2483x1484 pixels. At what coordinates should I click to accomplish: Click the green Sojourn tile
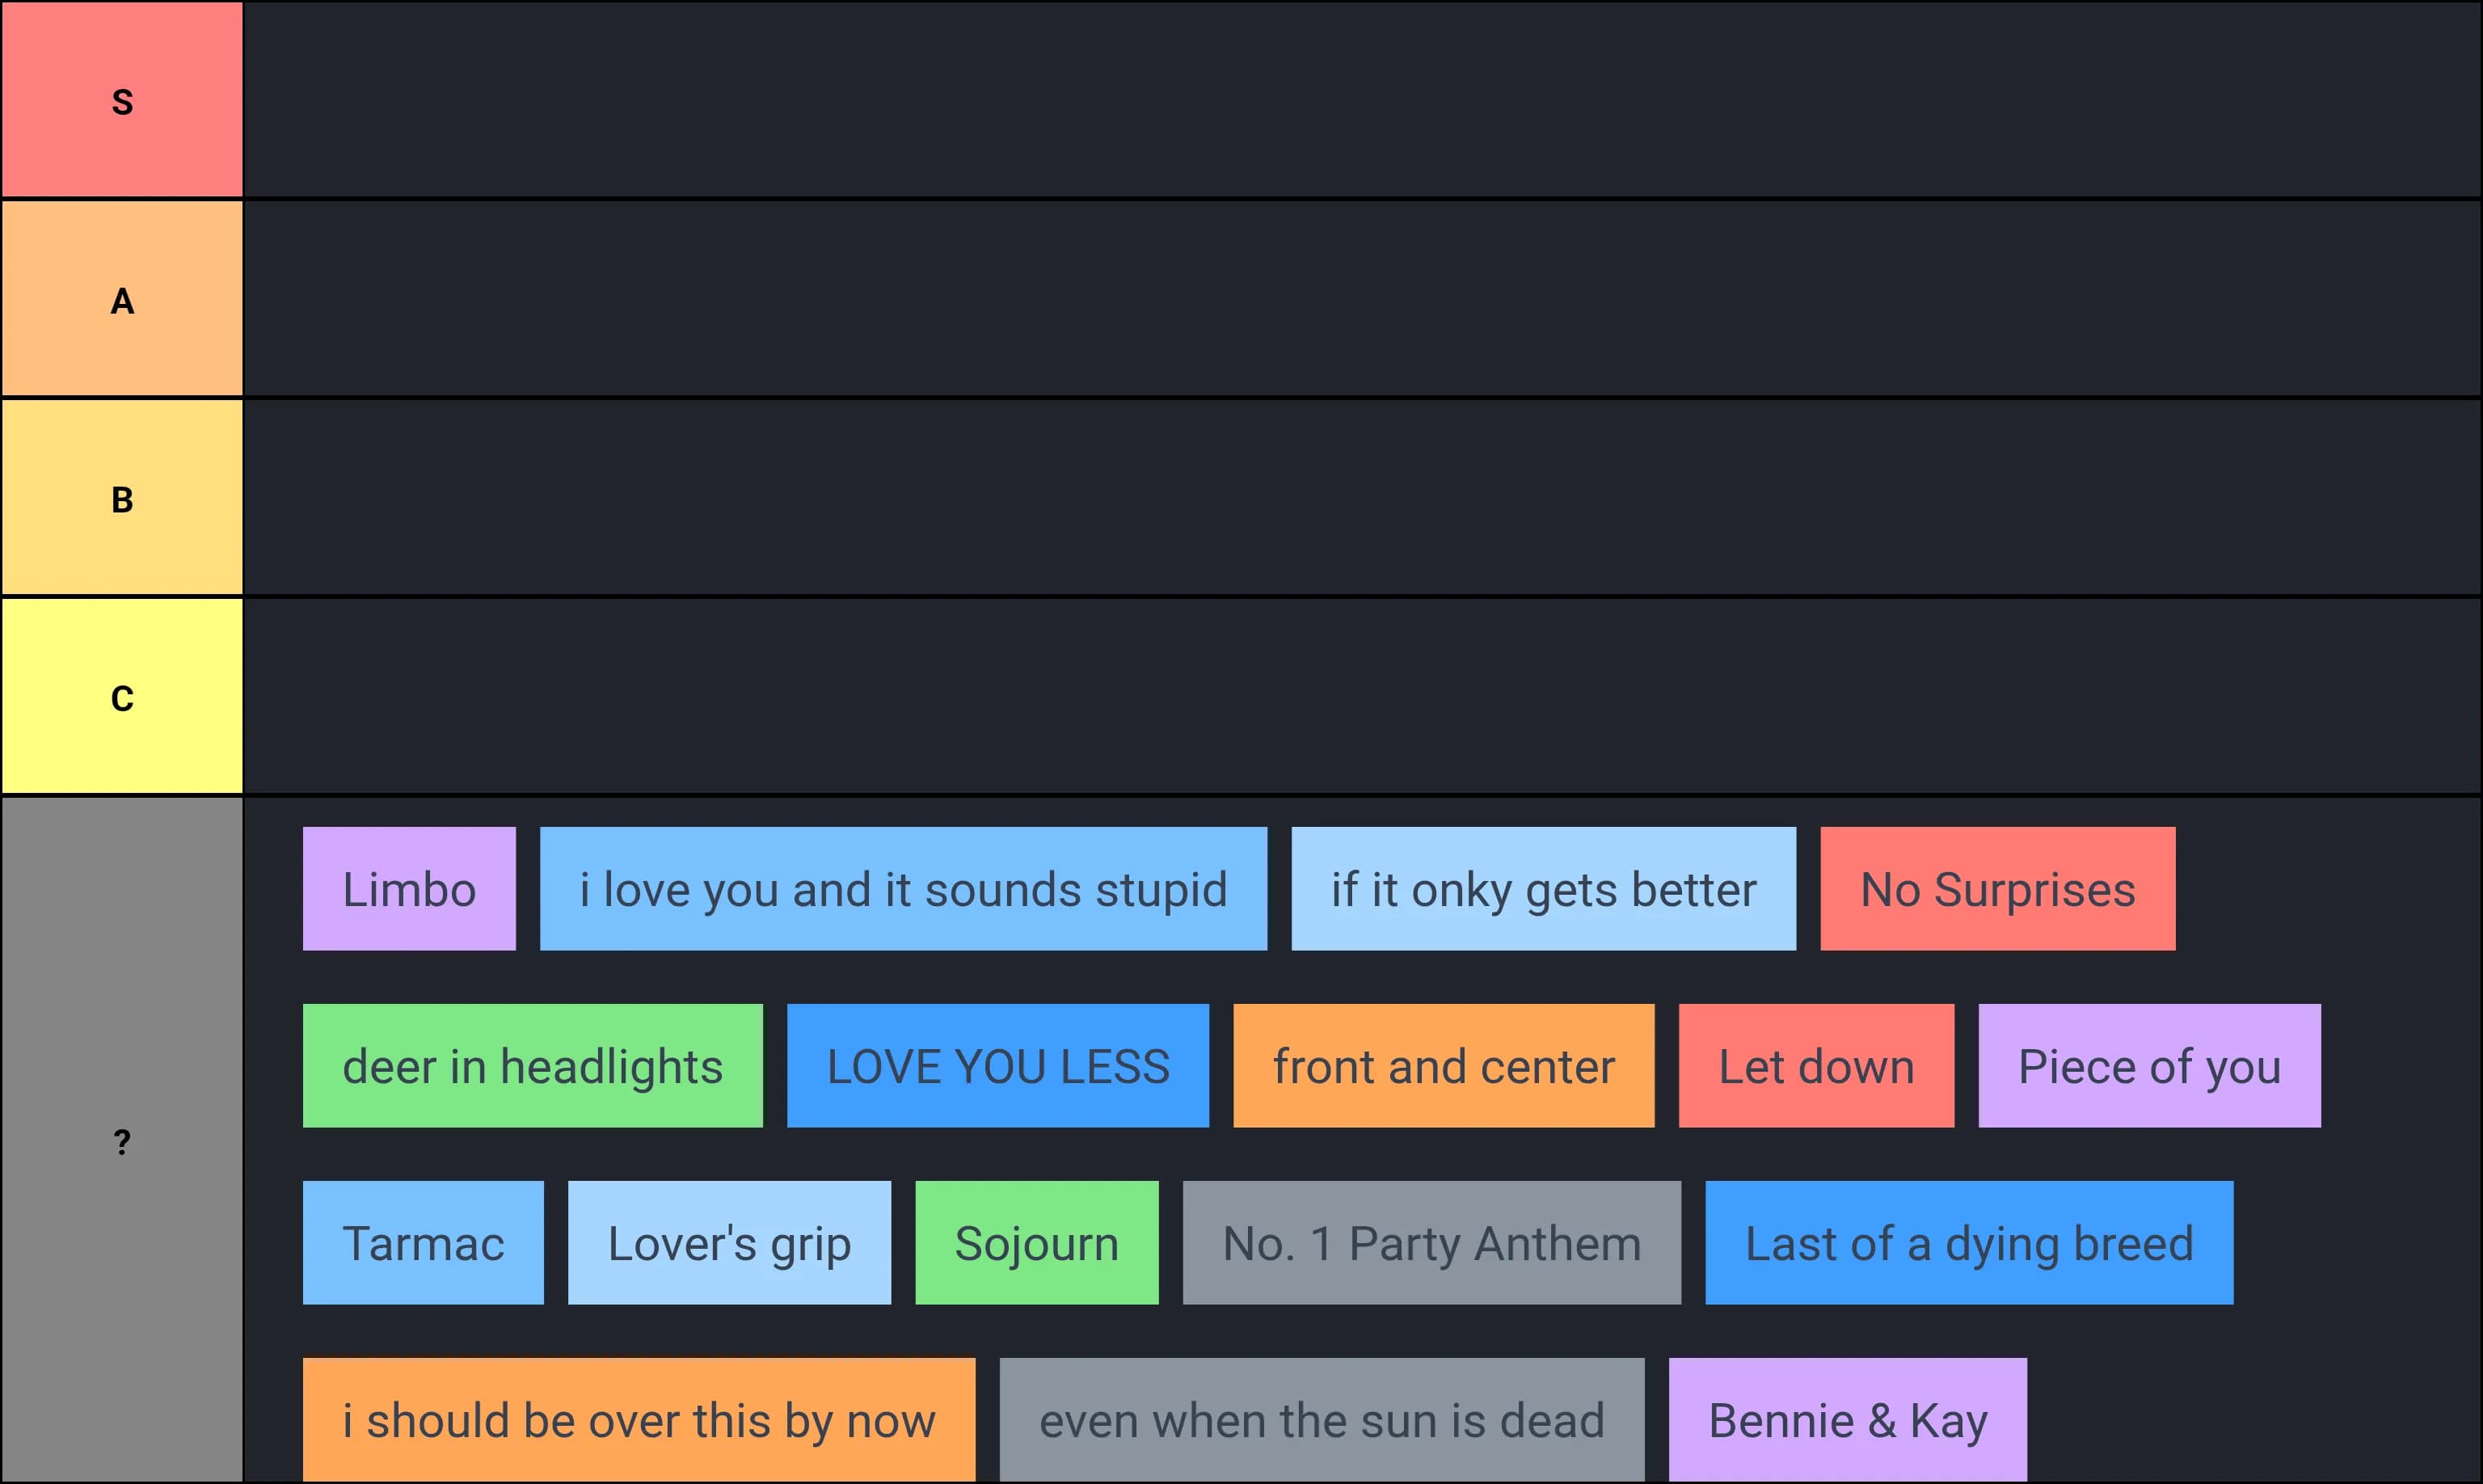(1036, 1243)
